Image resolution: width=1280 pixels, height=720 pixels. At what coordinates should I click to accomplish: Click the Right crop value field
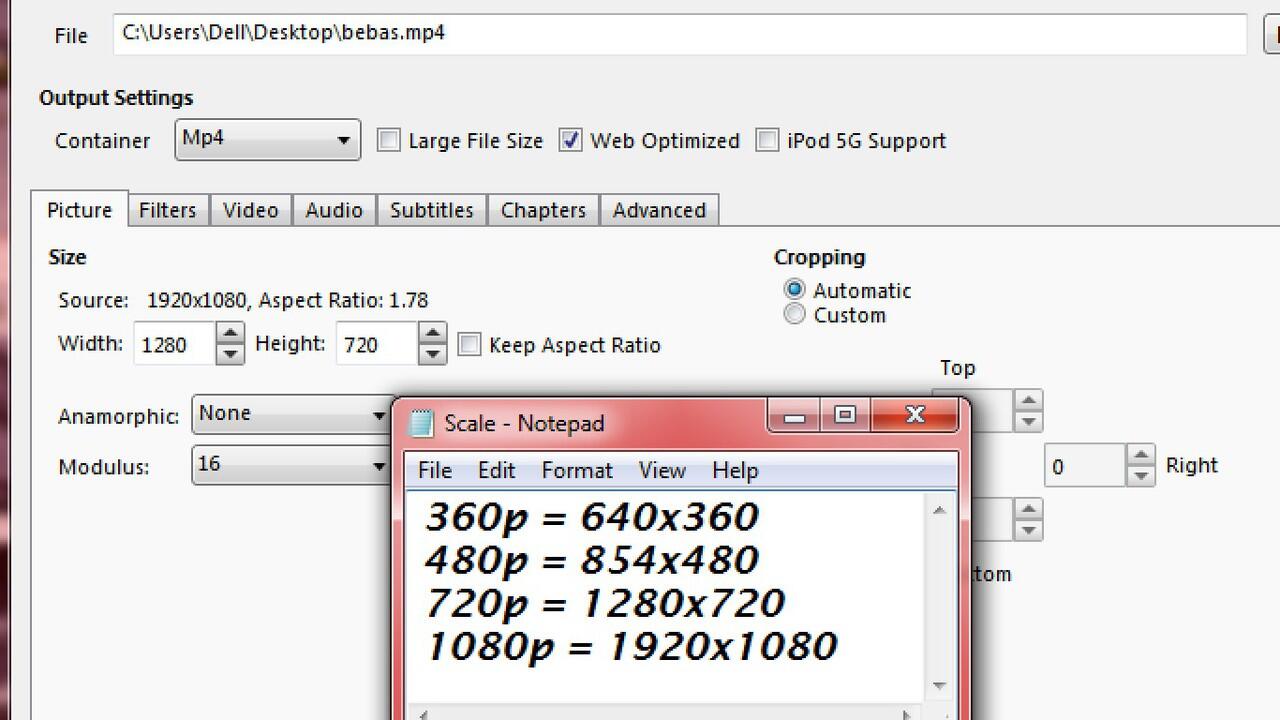(x=1086, y=466)
